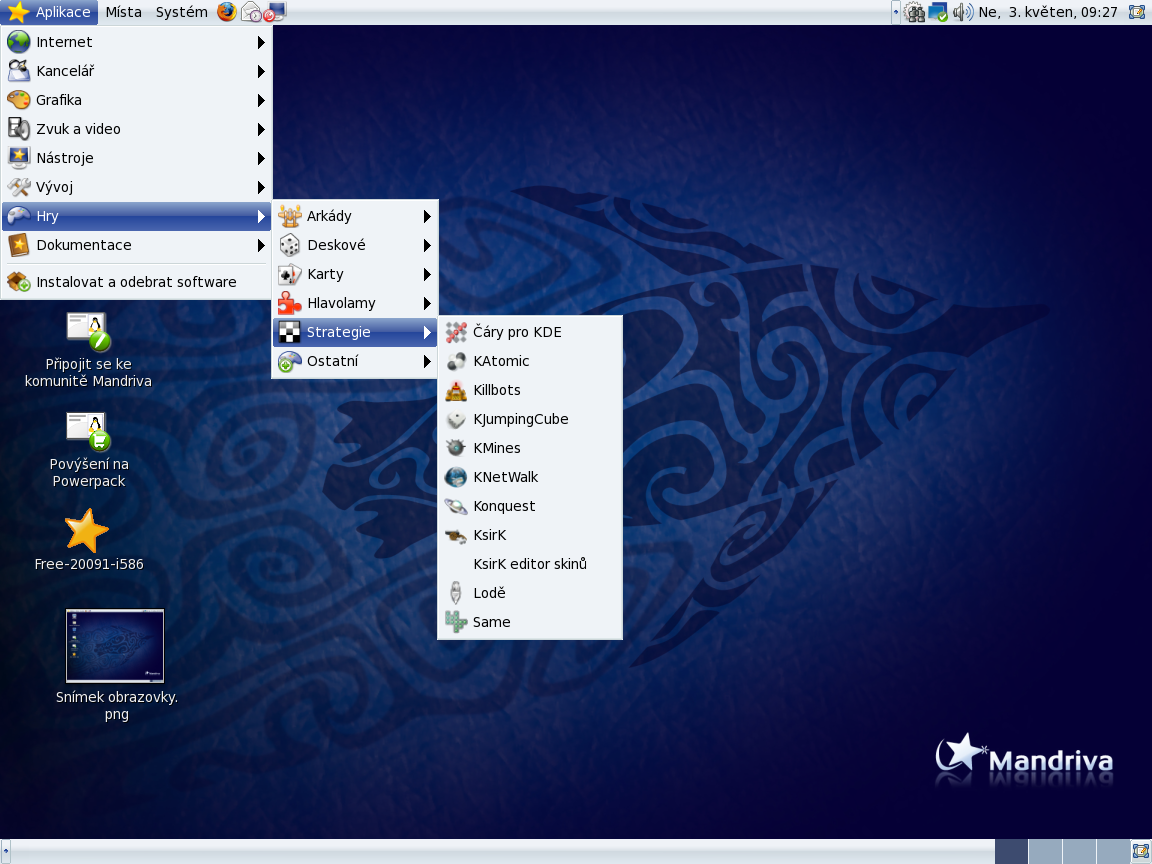
Task: Expand the Kancelář submenu
Action: pyautogui.click(x=136, y=71)
